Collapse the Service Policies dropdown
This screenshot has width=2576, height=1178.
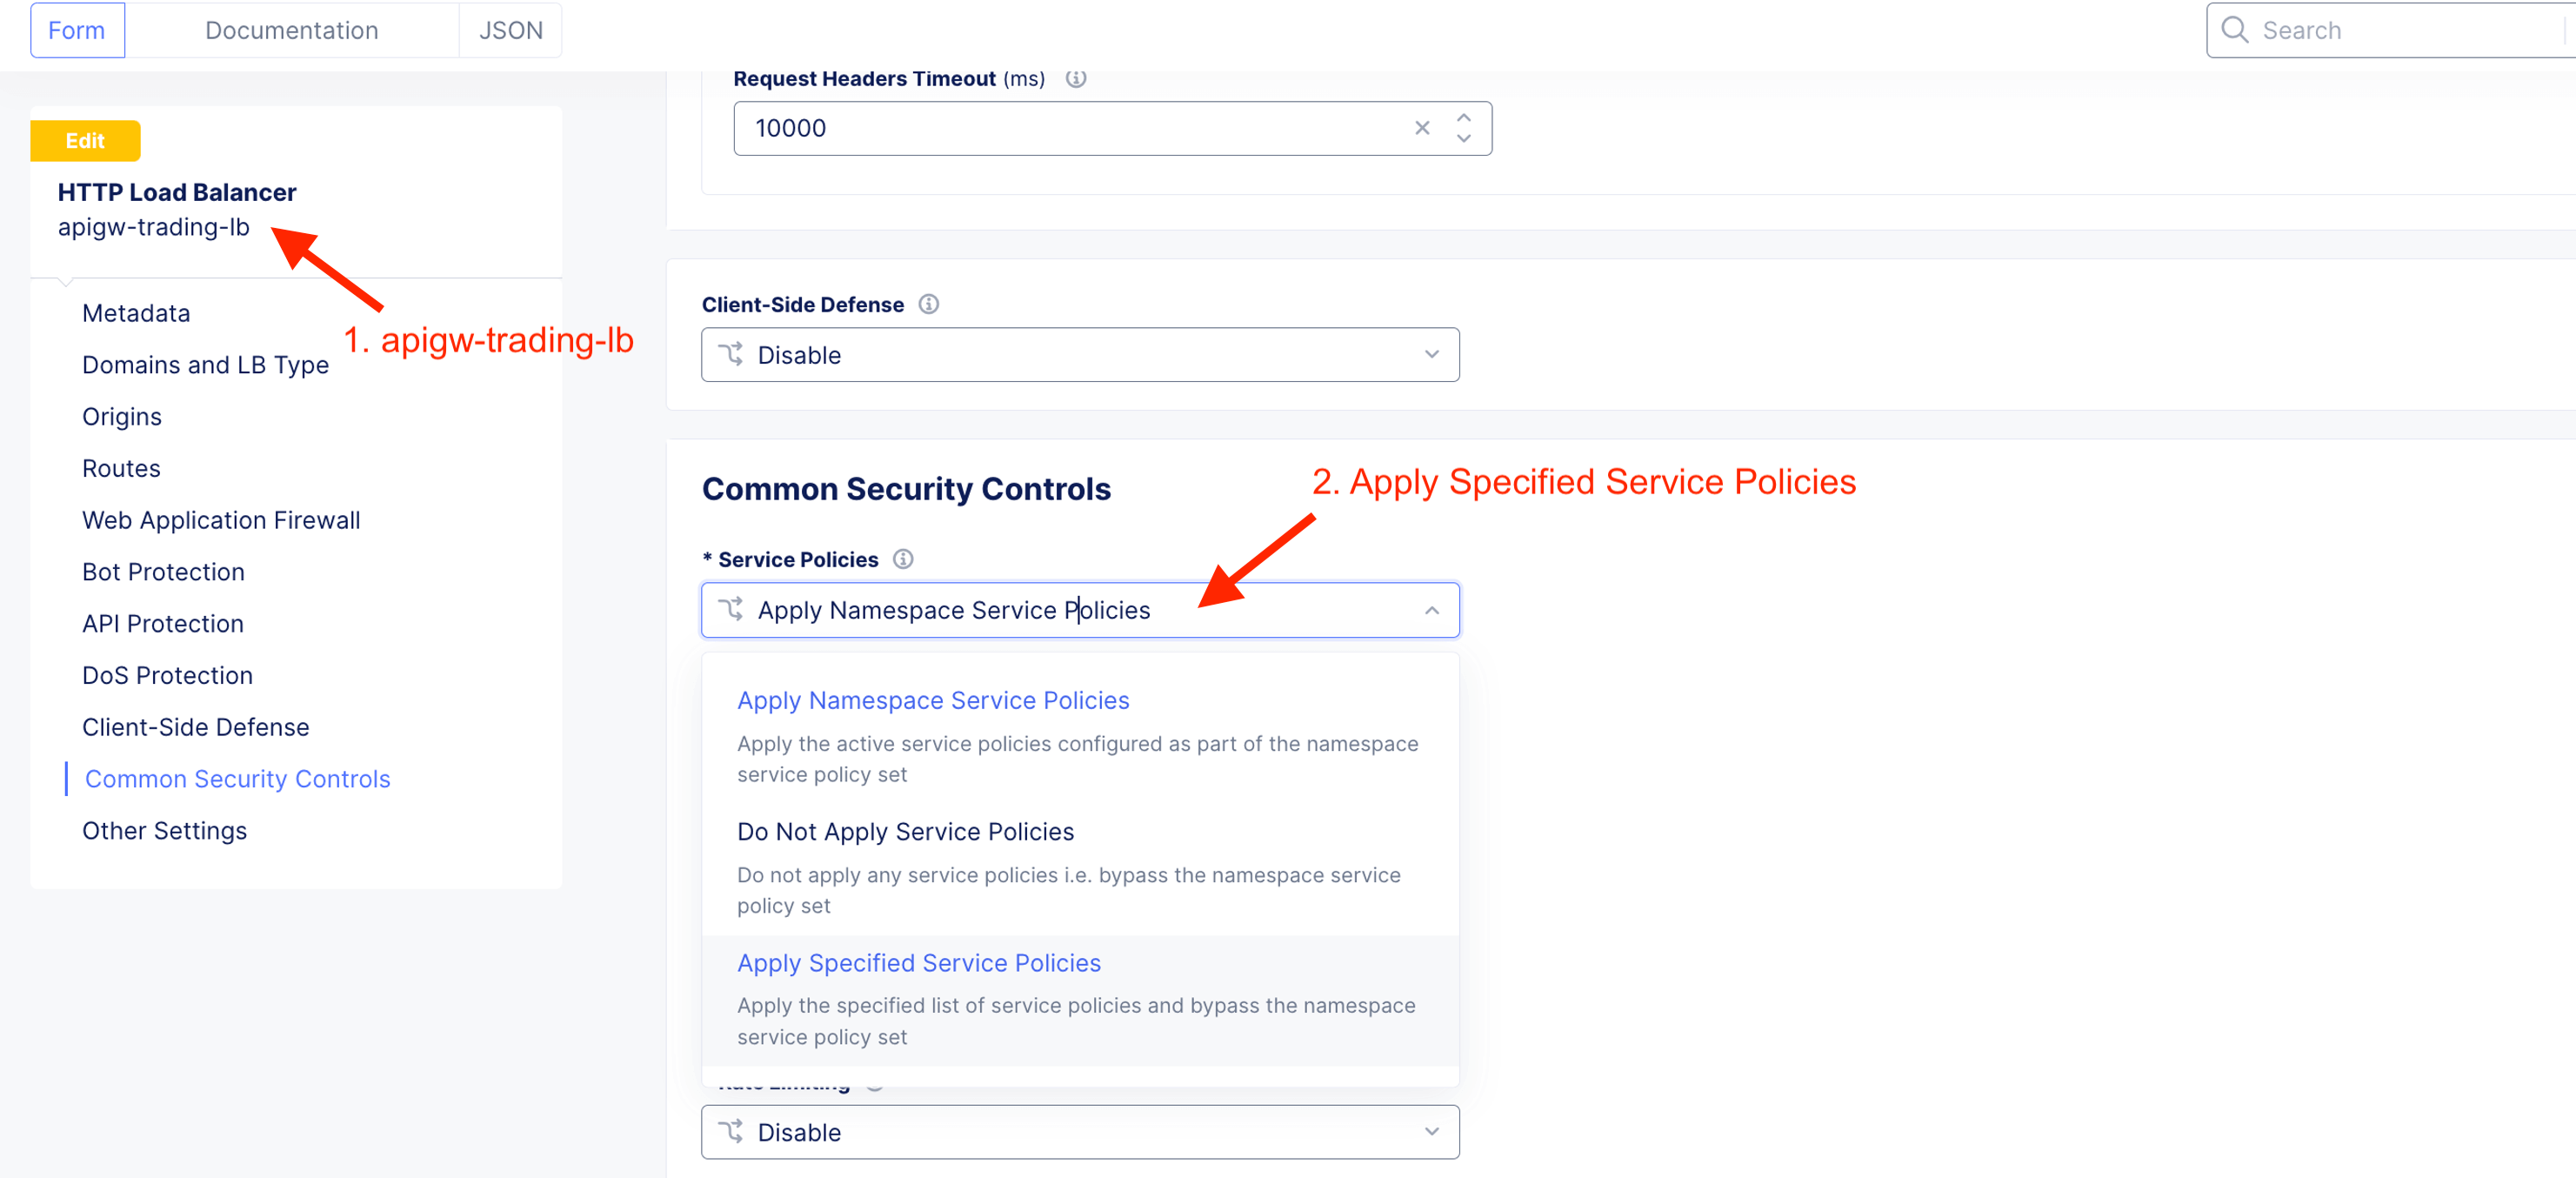tap(1431, 610)
